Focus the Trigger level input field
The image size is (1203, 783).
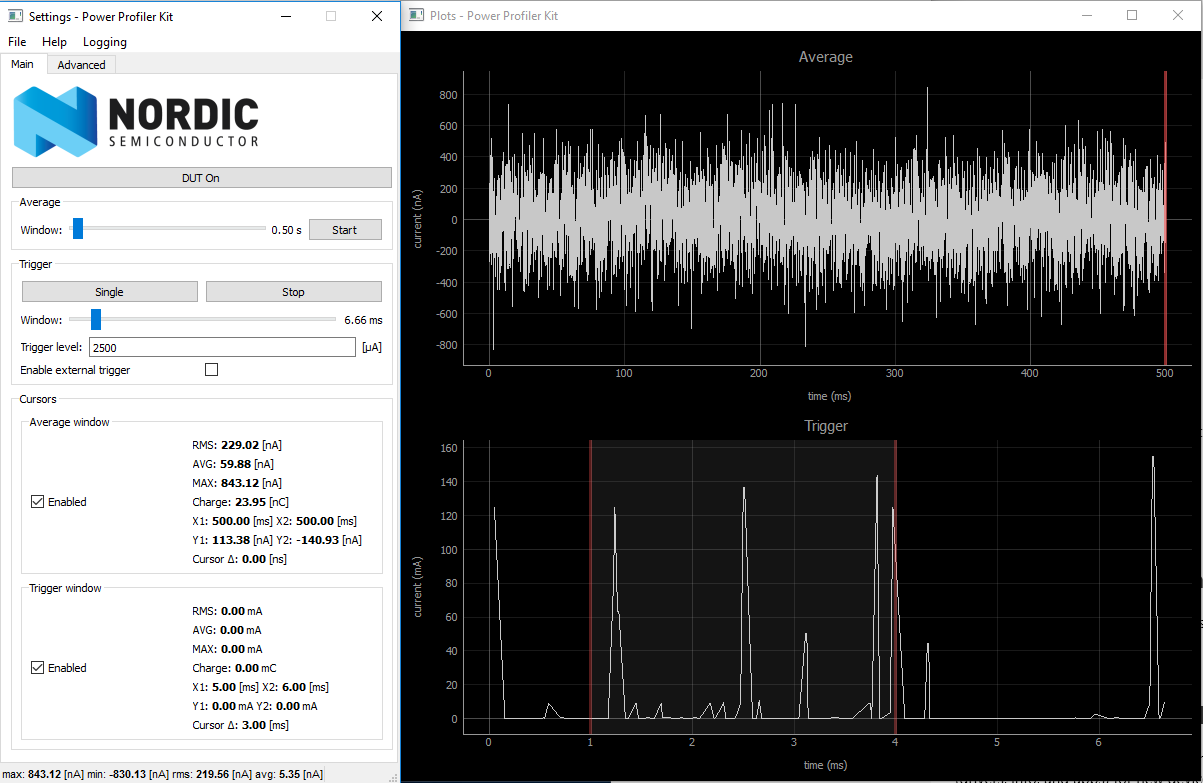pyautogui.click(x=222, y=347)
